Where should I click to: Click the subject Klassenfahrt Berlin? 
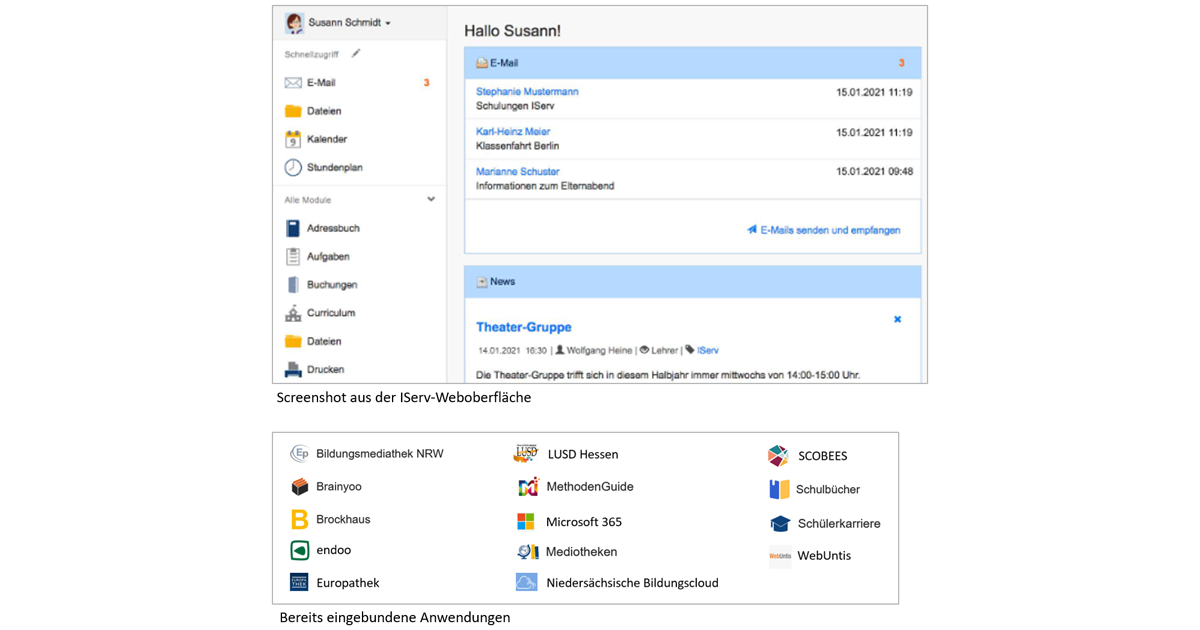(517, 146)
